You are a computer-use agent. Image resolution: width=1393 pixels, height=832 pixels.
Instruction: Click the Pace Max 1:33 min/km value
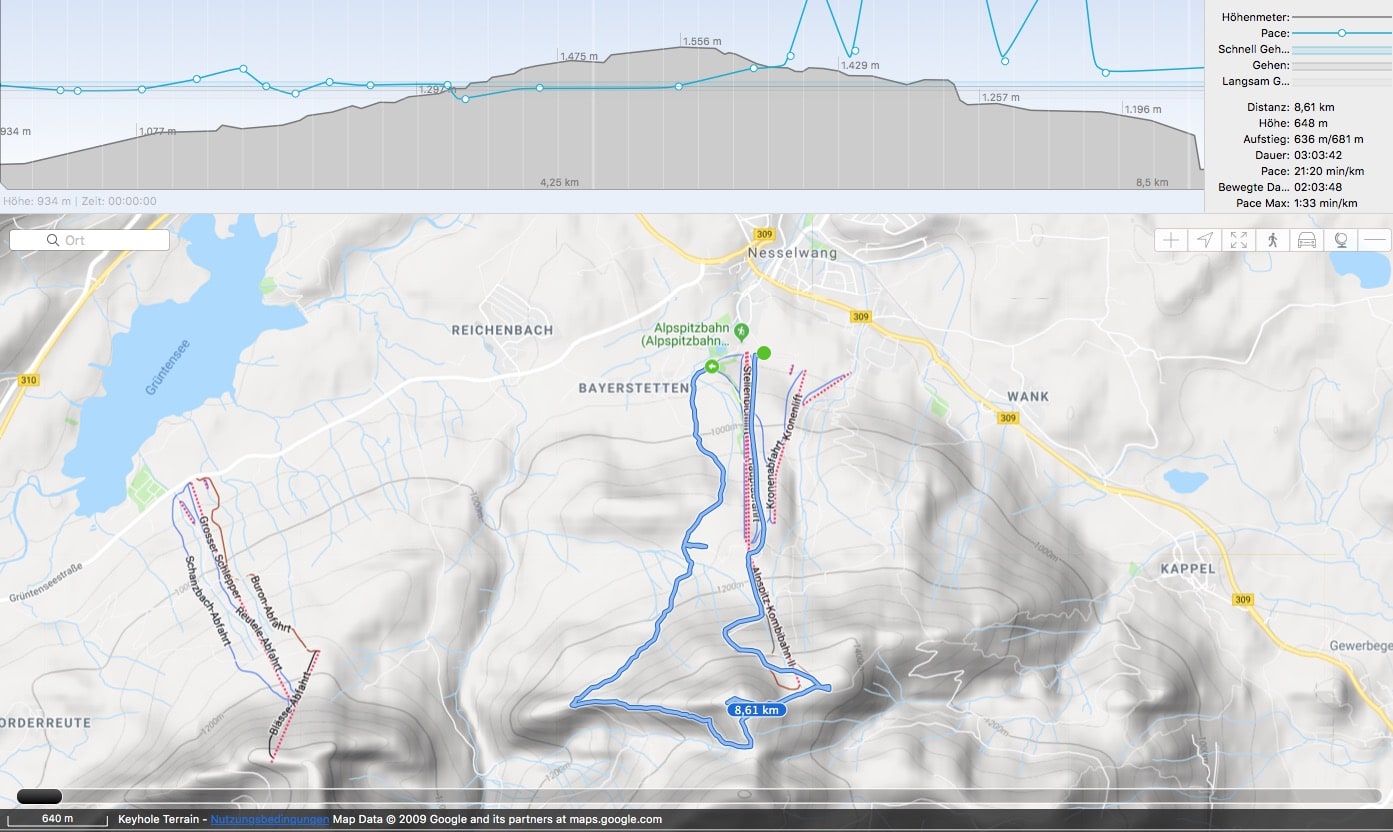(1325, 203)
